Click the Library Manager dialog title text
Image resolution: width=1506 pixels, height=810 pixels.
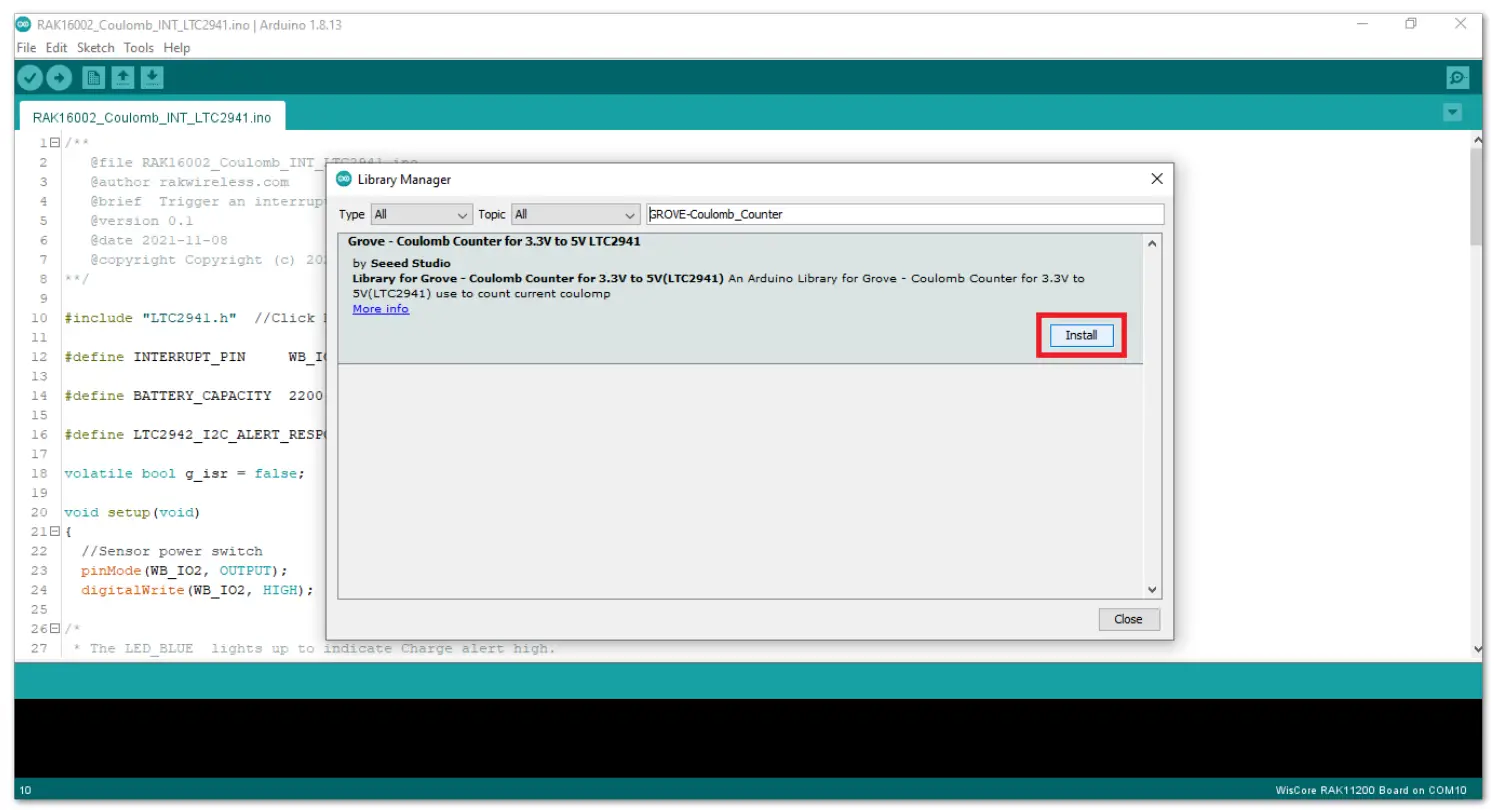click(x=404, y=180)
